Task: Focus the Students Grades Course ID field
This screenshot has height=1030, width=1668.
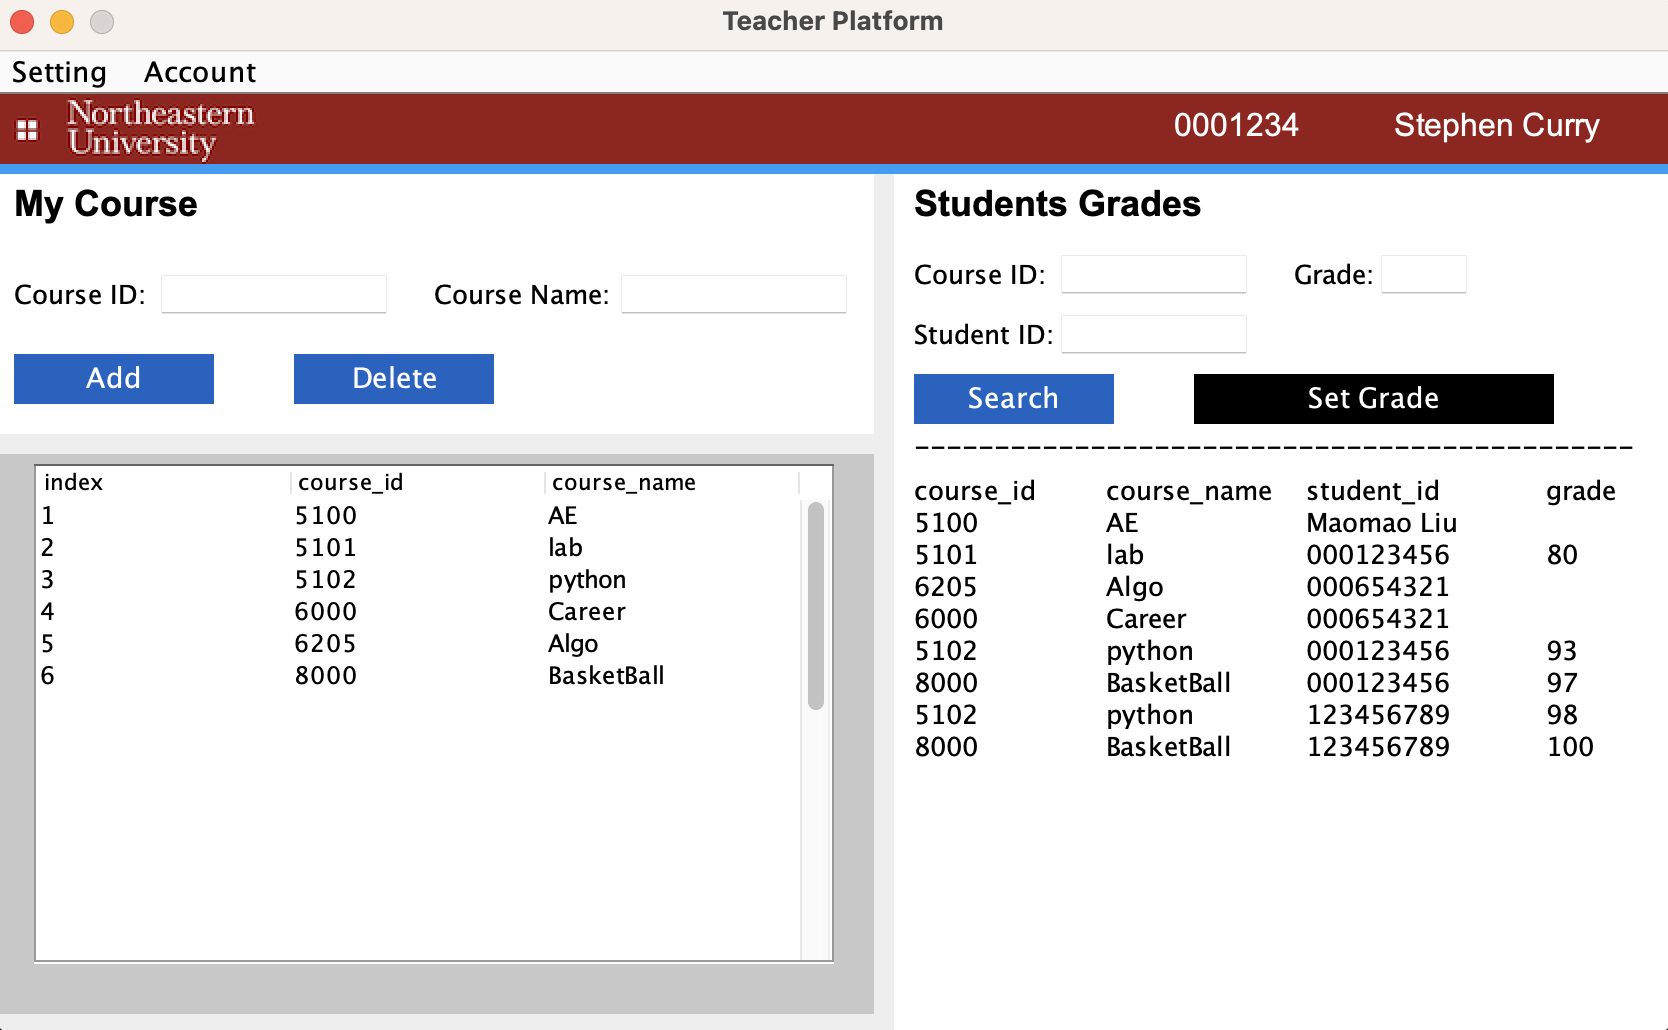Action: coord(1154,274)
